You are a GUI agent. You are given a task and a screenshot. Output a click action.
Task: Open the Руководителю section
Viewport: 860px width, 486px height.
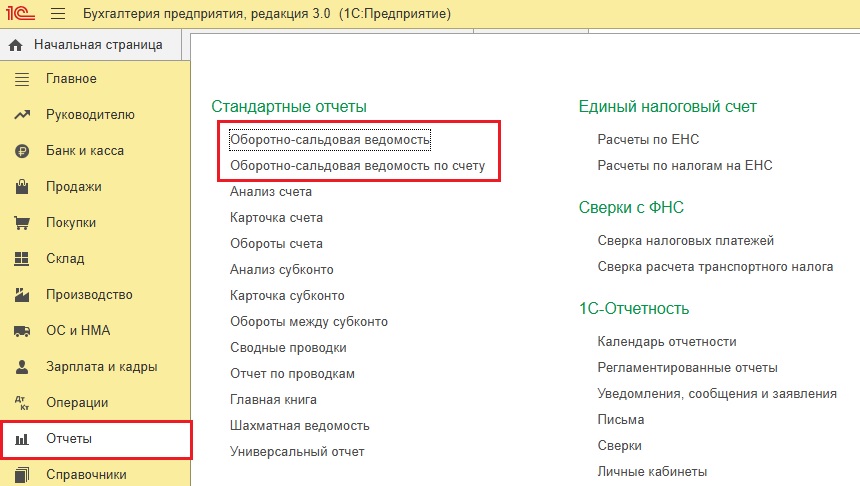(90, 115)
